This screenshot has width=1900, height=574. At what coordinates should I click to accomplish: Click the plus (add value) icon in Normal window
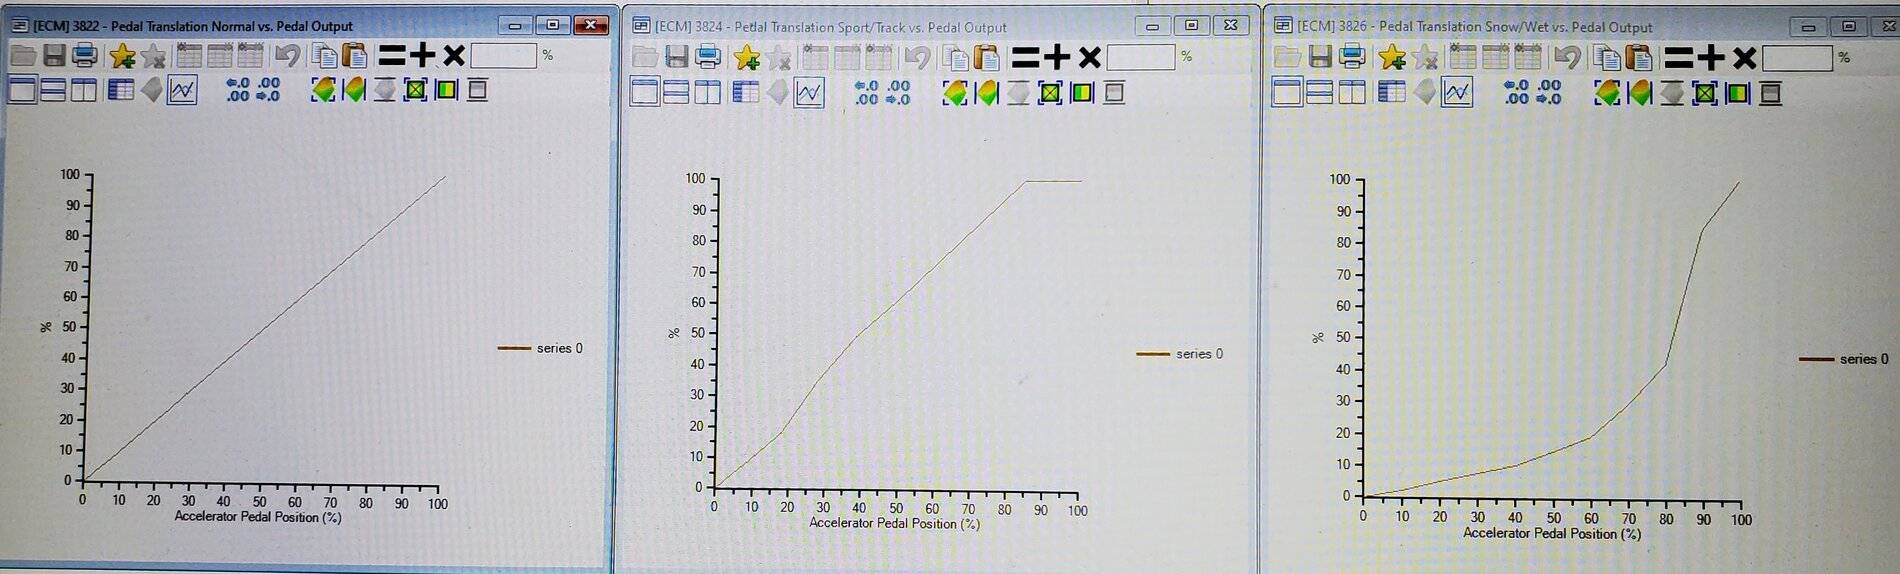423,56
